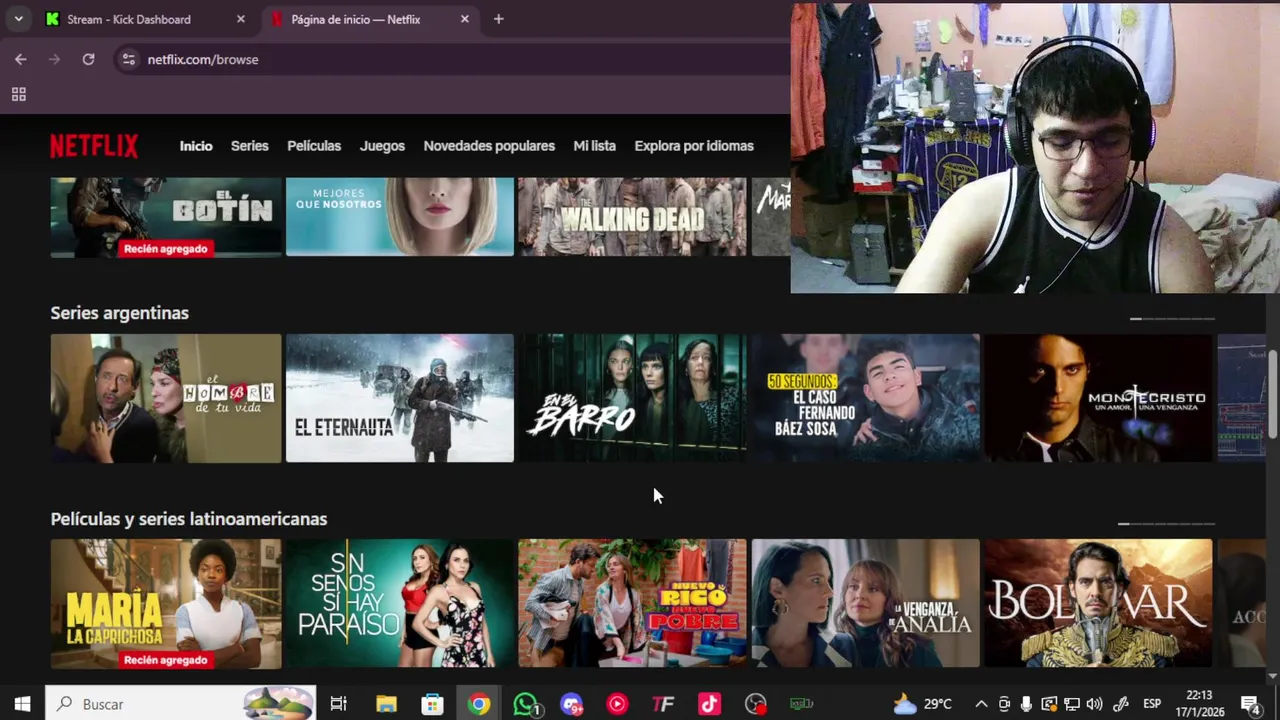The image size is (1280, 720).
Task: Open Novedades populares section
Action: tap(489, 146)
